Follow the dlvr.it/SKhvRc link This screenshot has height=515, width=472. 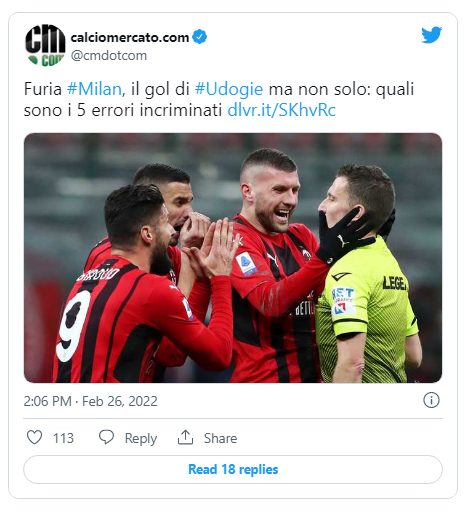(281, 110)
